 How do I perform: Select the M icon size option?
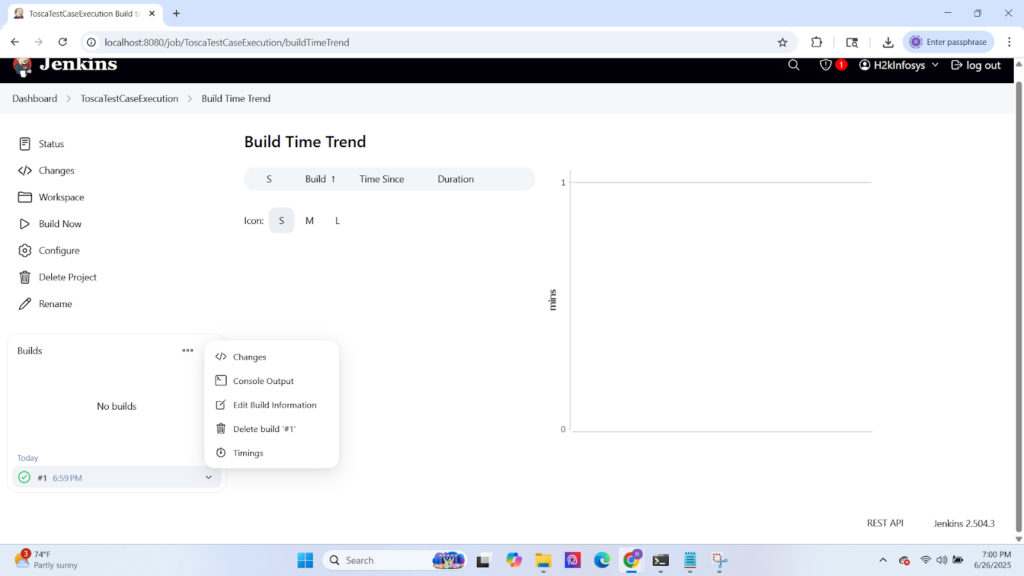click(x=309, y=220)
